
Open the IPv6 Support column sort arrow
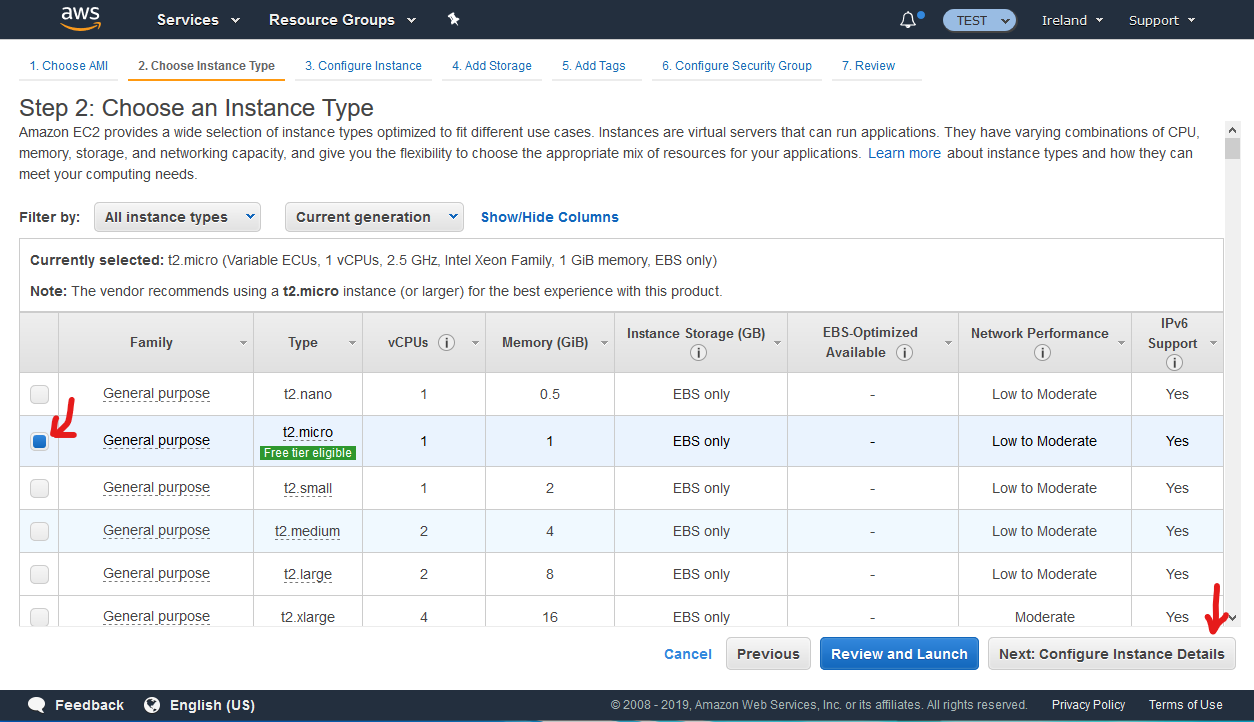tap(1214, 343)
